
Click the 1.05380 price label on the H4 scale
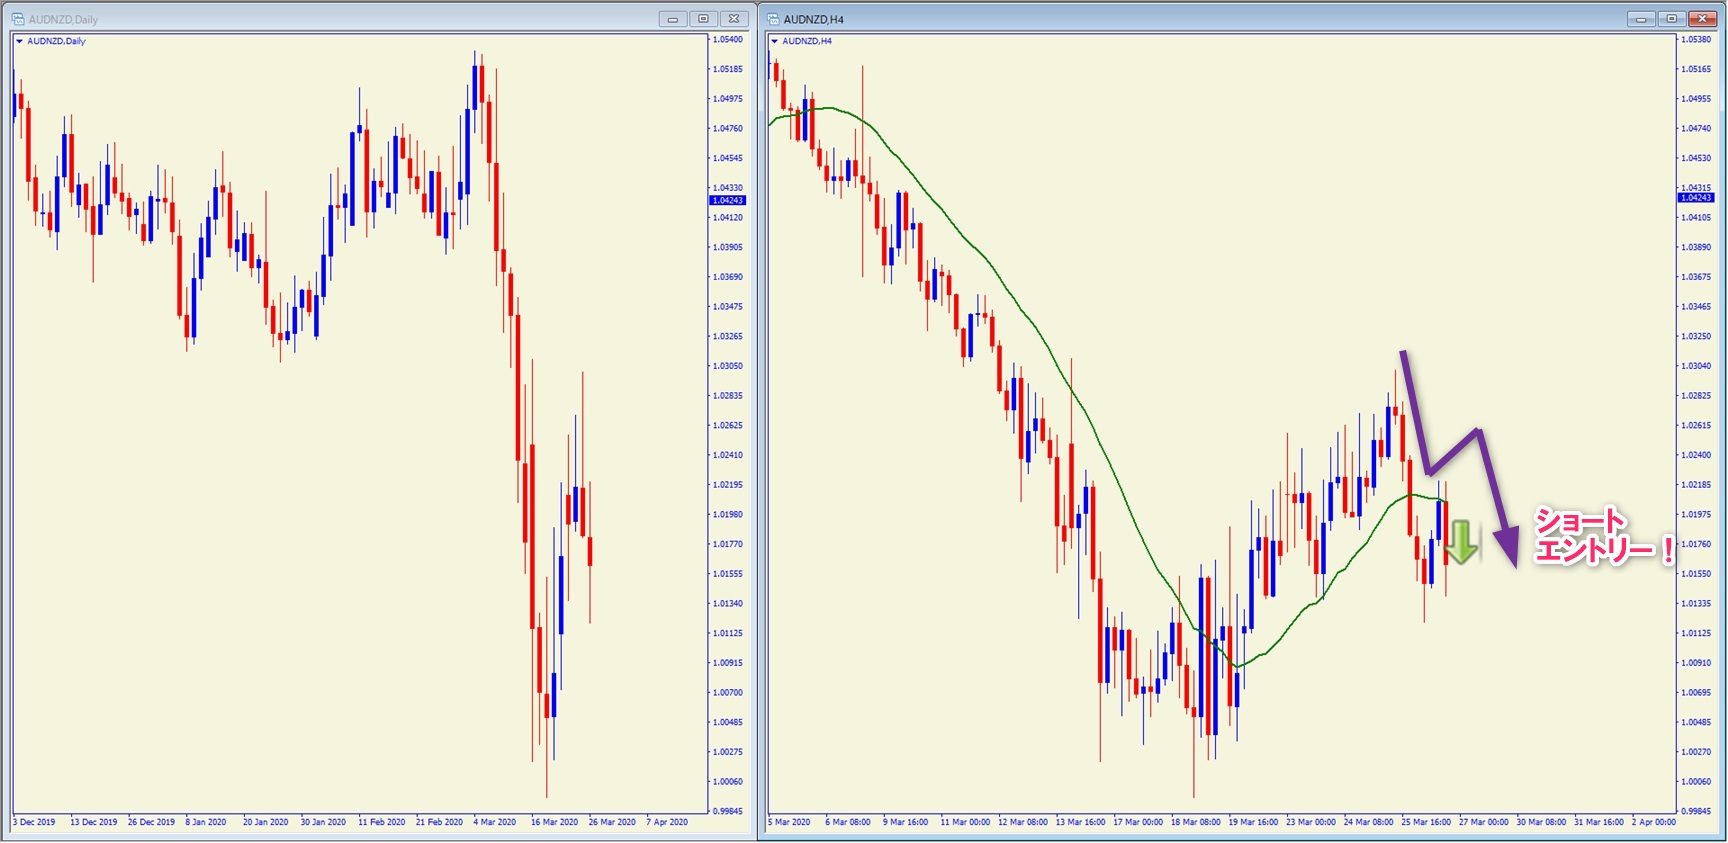click(x=1696, y=40)
